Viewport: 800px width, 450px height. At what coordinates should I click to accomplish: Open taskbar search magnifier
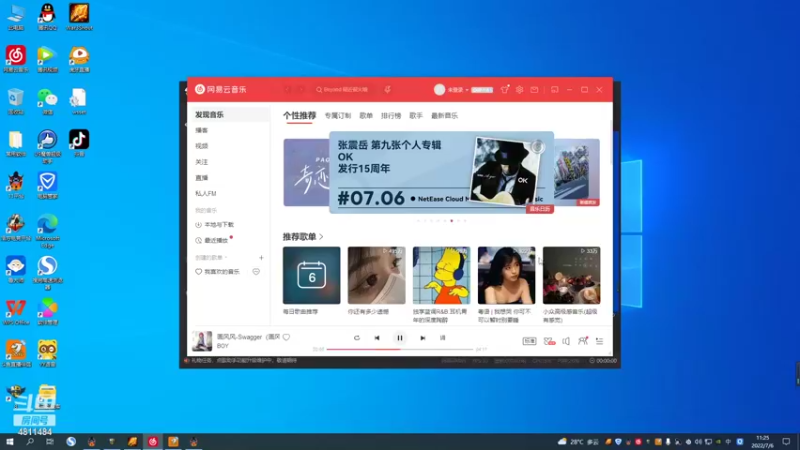30,441
